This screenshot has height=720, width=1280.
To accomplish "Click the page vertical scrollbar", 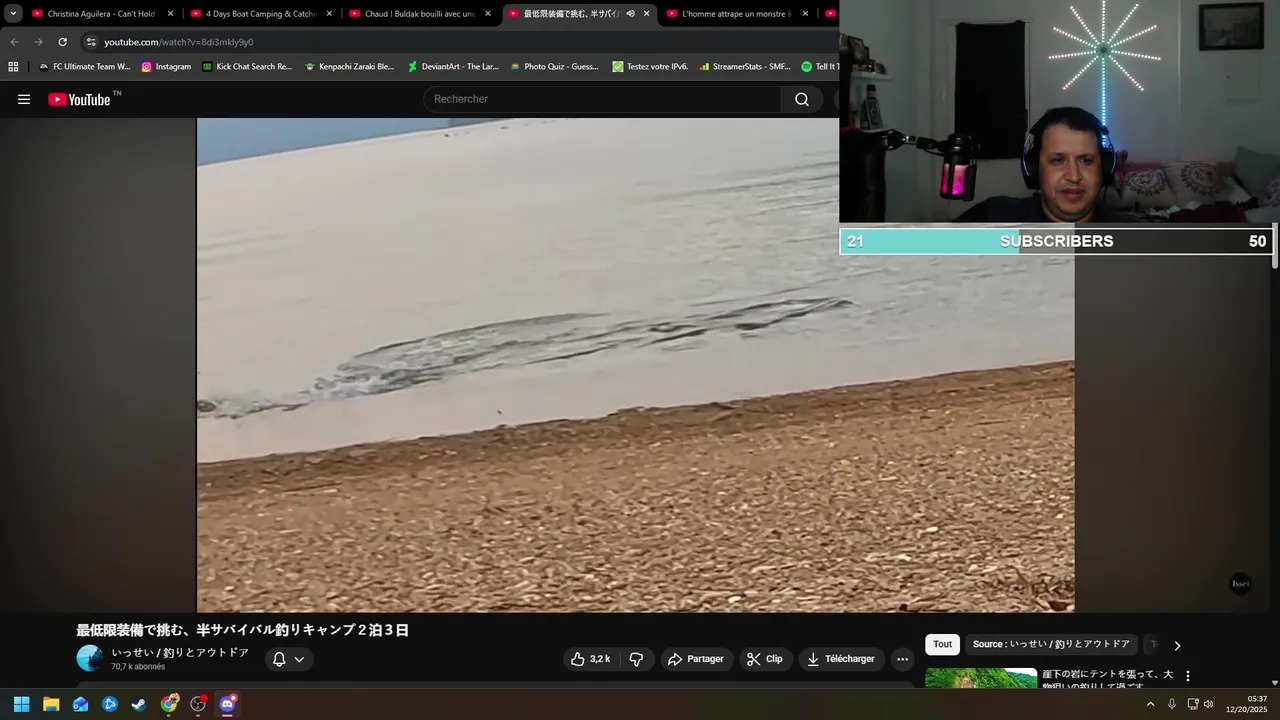I will click(1275, 245).
